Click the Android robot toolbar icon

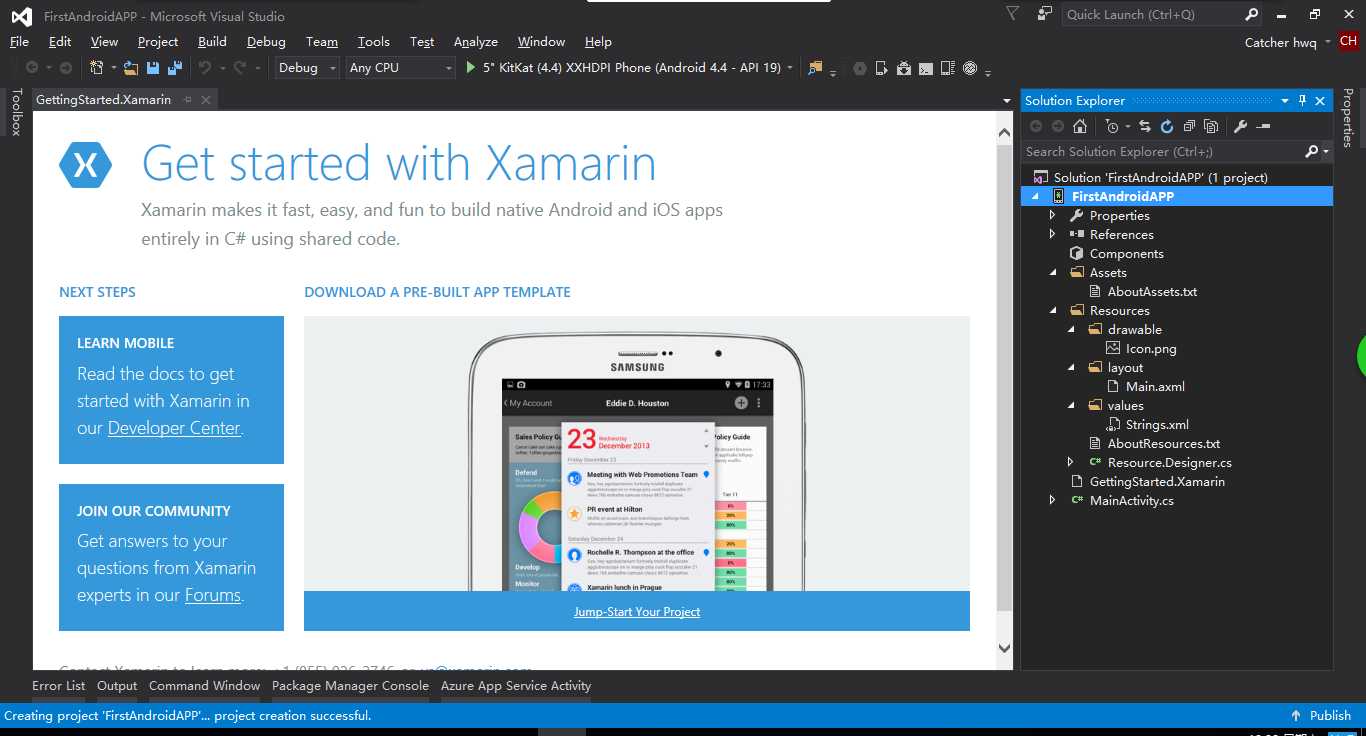pos(904,68)
